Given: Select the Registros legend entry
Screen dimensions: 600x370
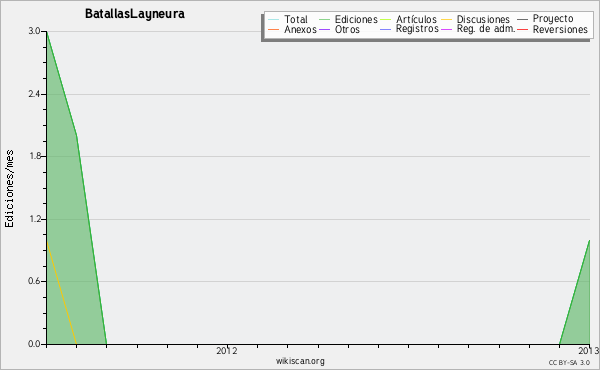Looking at the screenshot, I should [x=417, y=29].
